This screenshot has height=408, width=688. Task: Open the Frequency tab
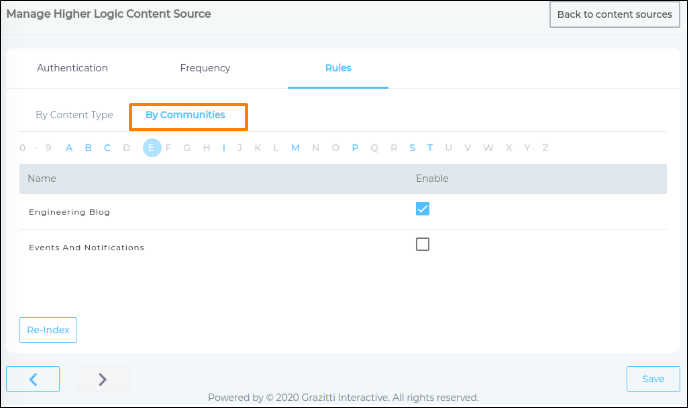coord(205,68)
